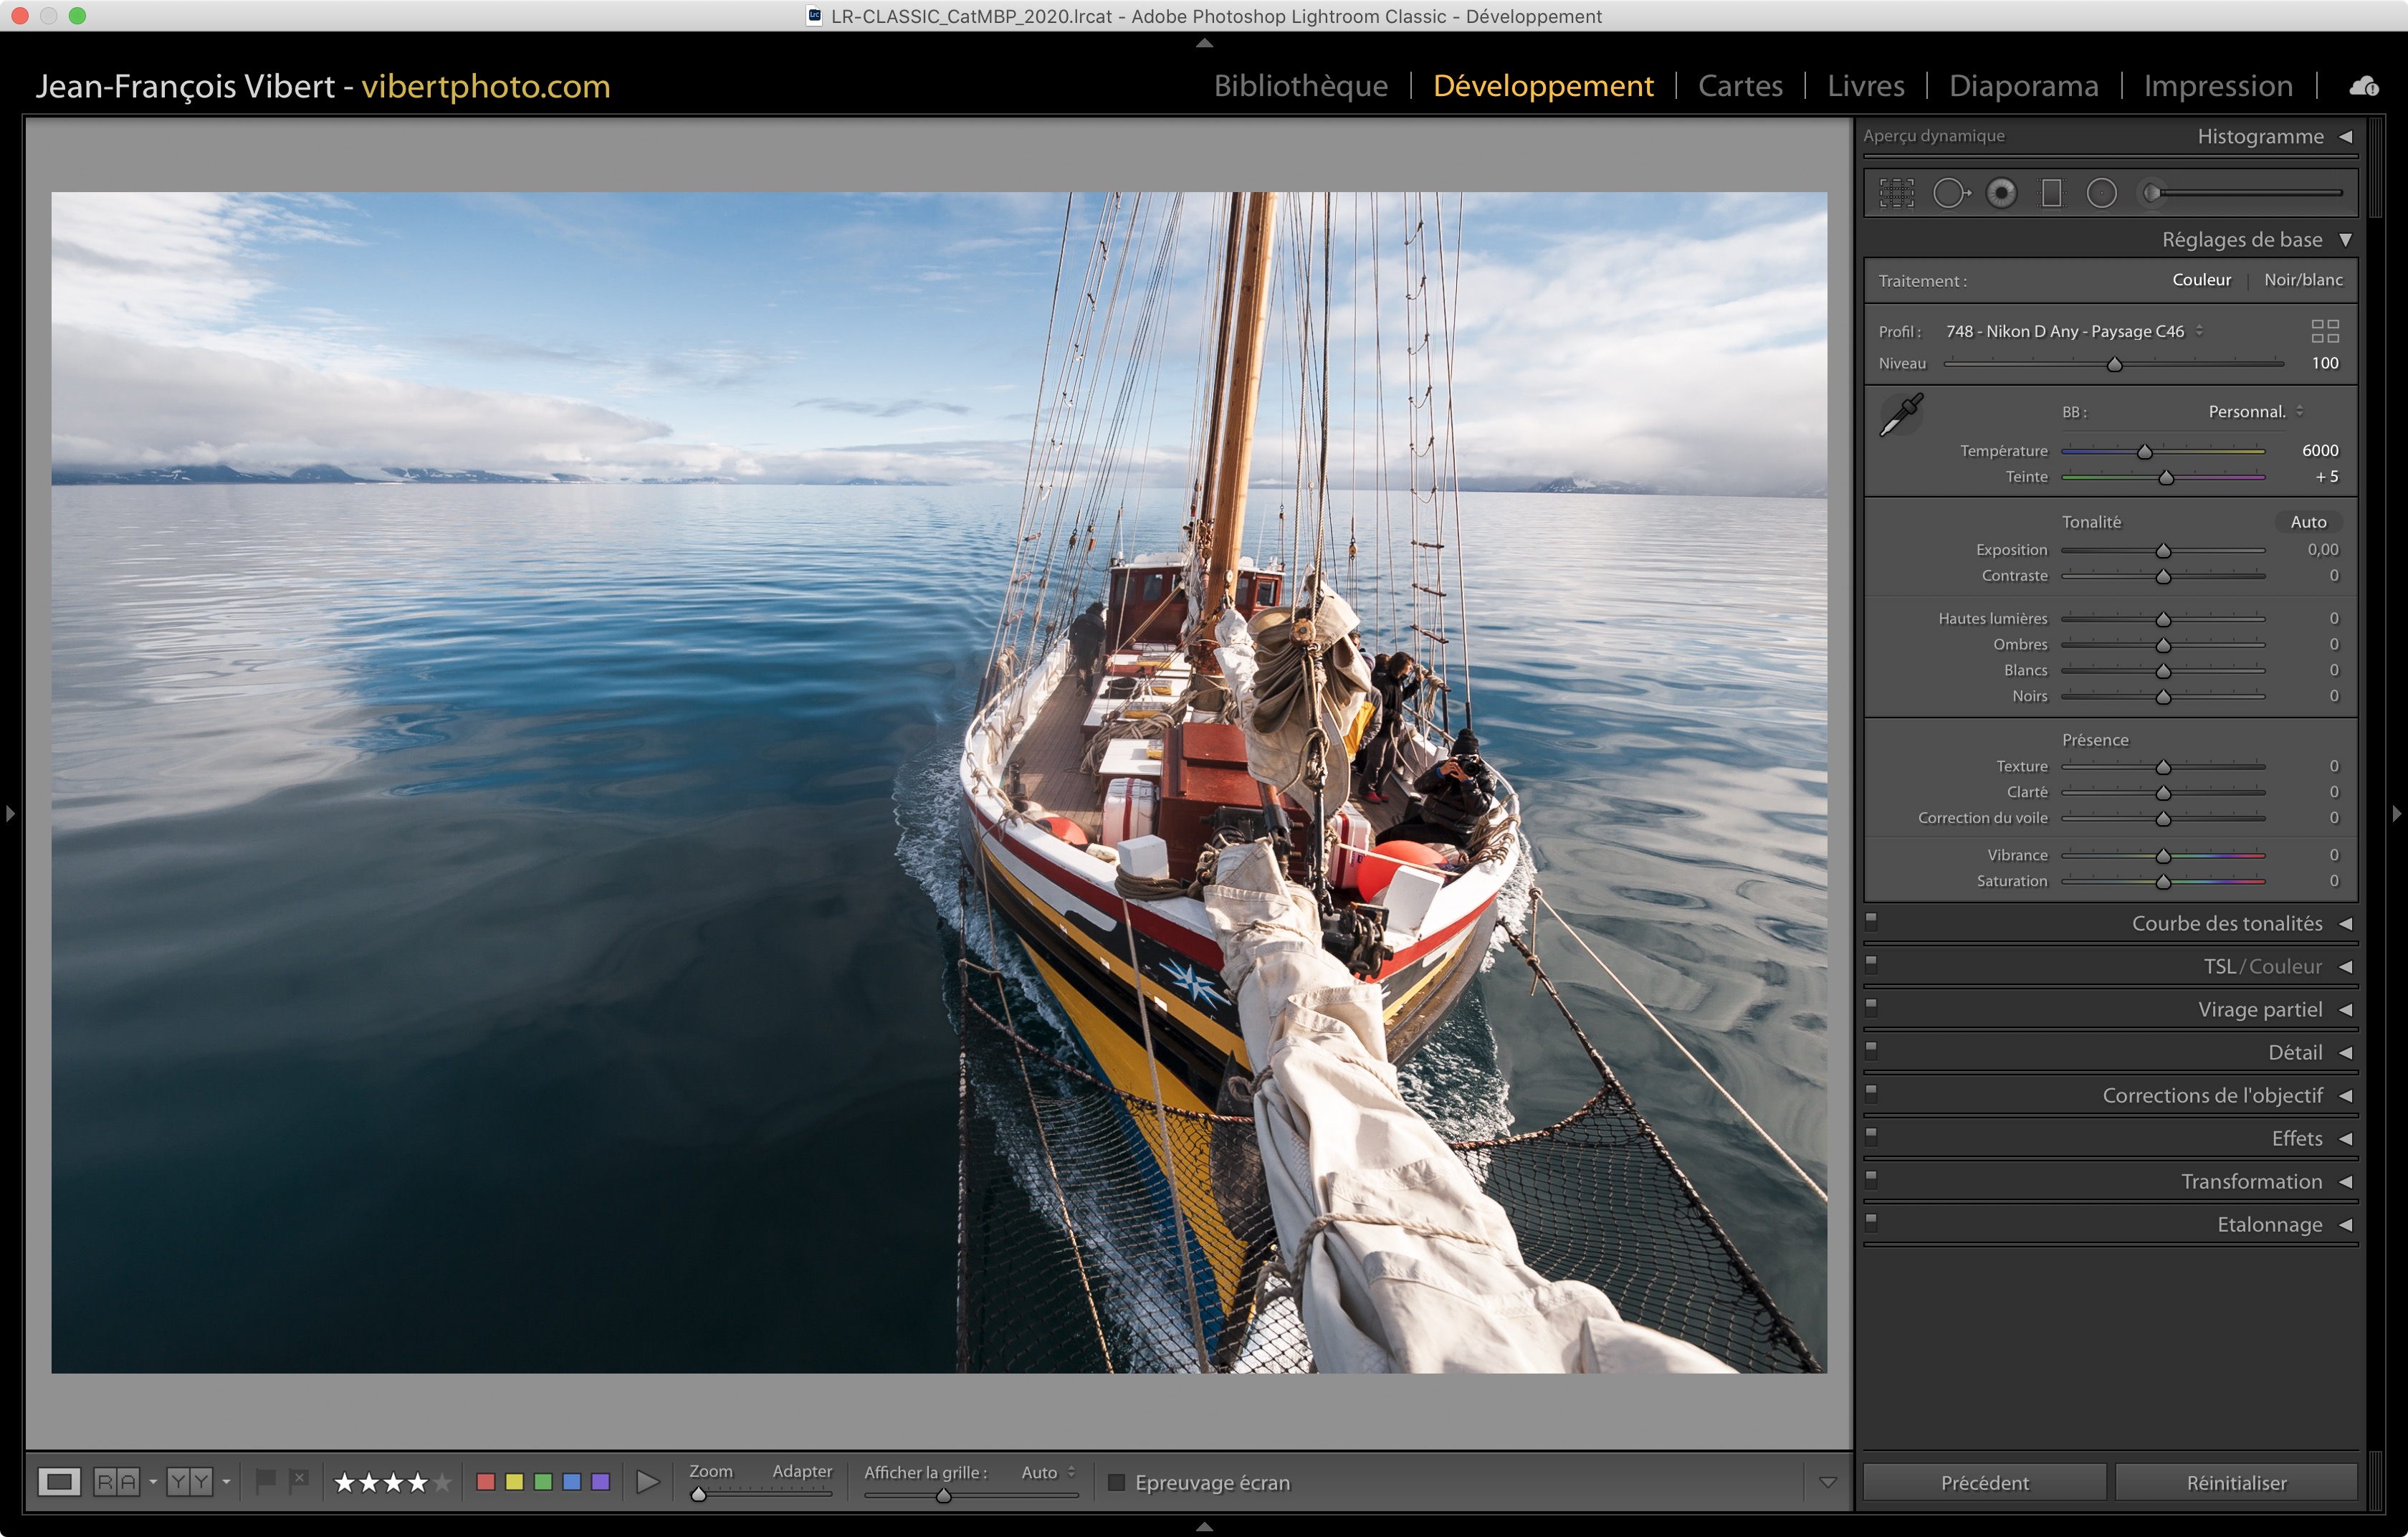
Task: Activate the Red Eye Correction tool
Action: [2001, 193]
